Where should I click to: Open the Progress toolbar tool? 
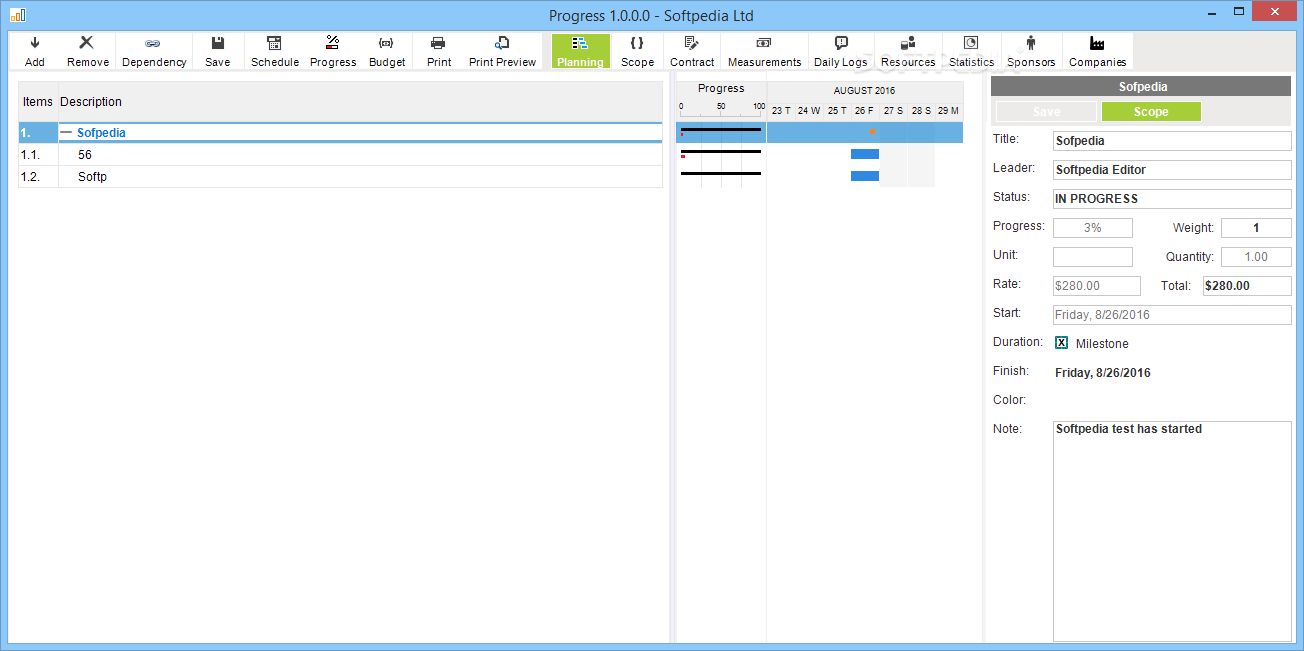(333, 51)
